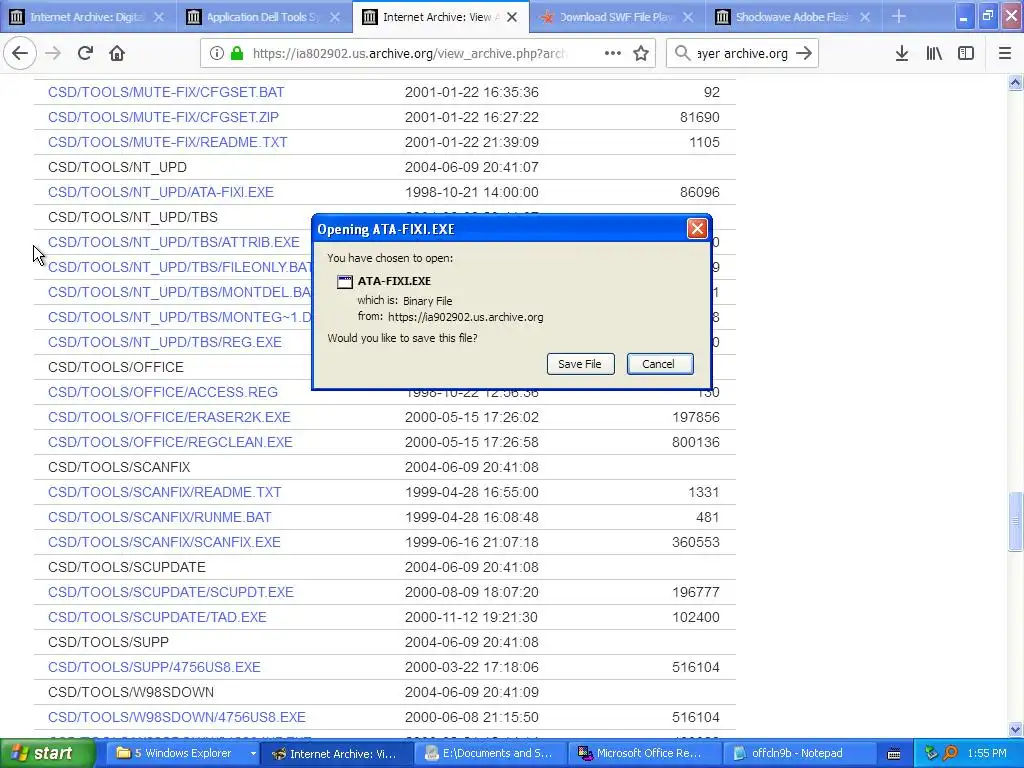The height and width of the screenshot is (768, 1024).
Task: Click Save File in the dialog
Action: point(580,364)
